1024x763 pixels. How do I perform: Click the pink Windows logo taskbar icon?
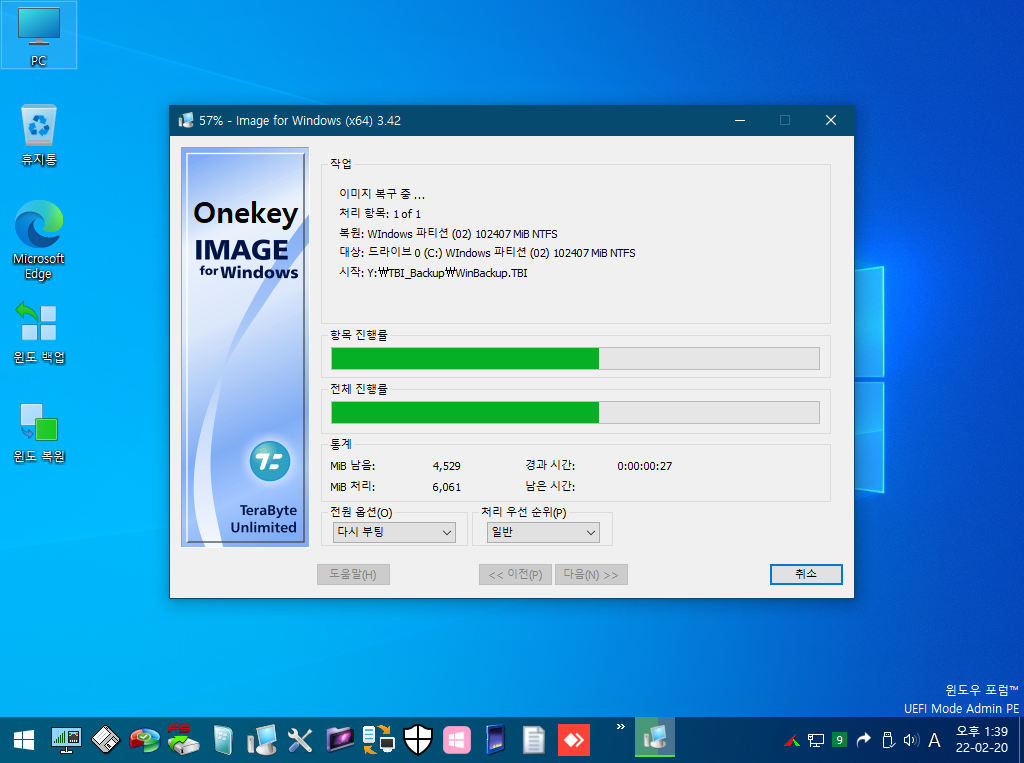[x=457, y=740]
